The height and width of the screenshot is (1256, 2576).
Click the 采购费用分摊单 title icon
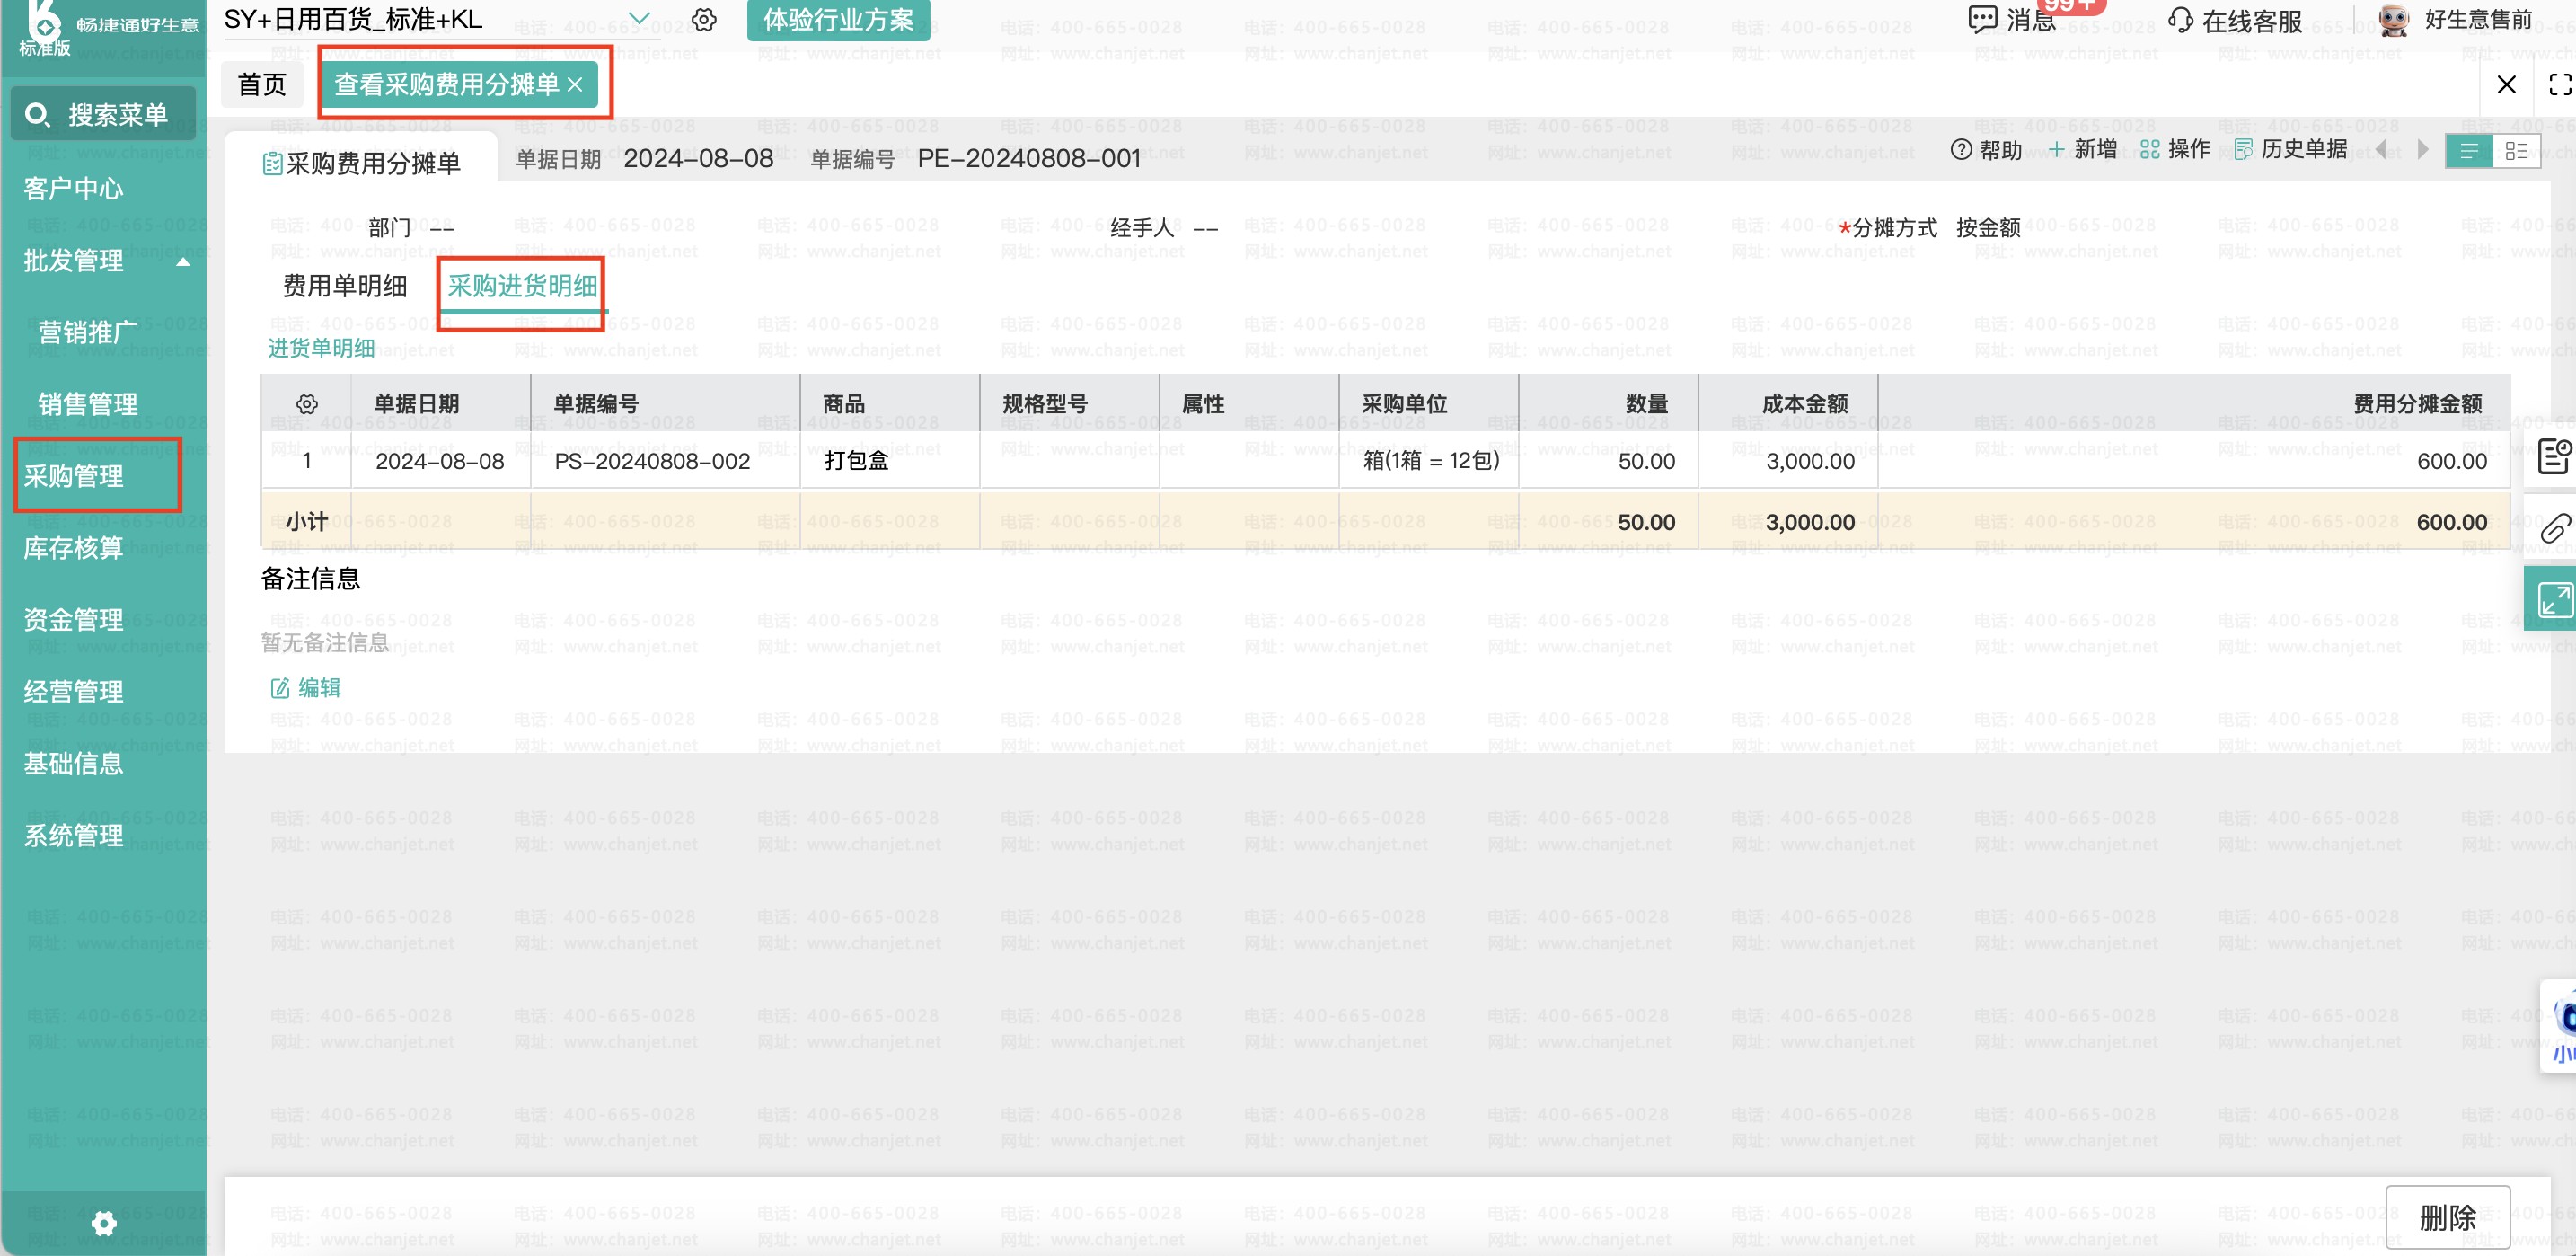pyautogui.click(x=271, y=164)
